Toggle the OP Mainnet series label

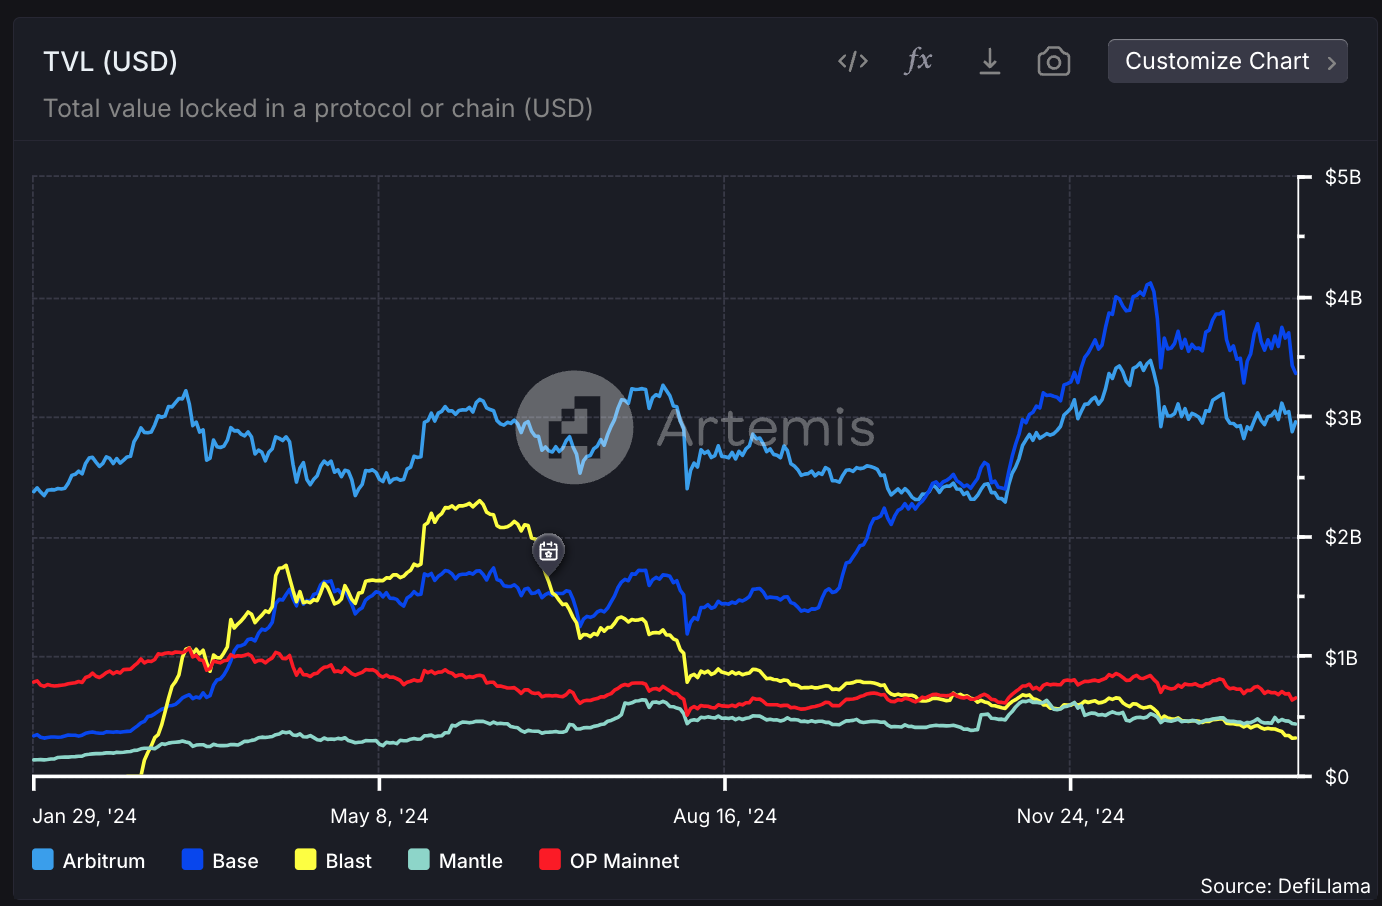(624, 861)
